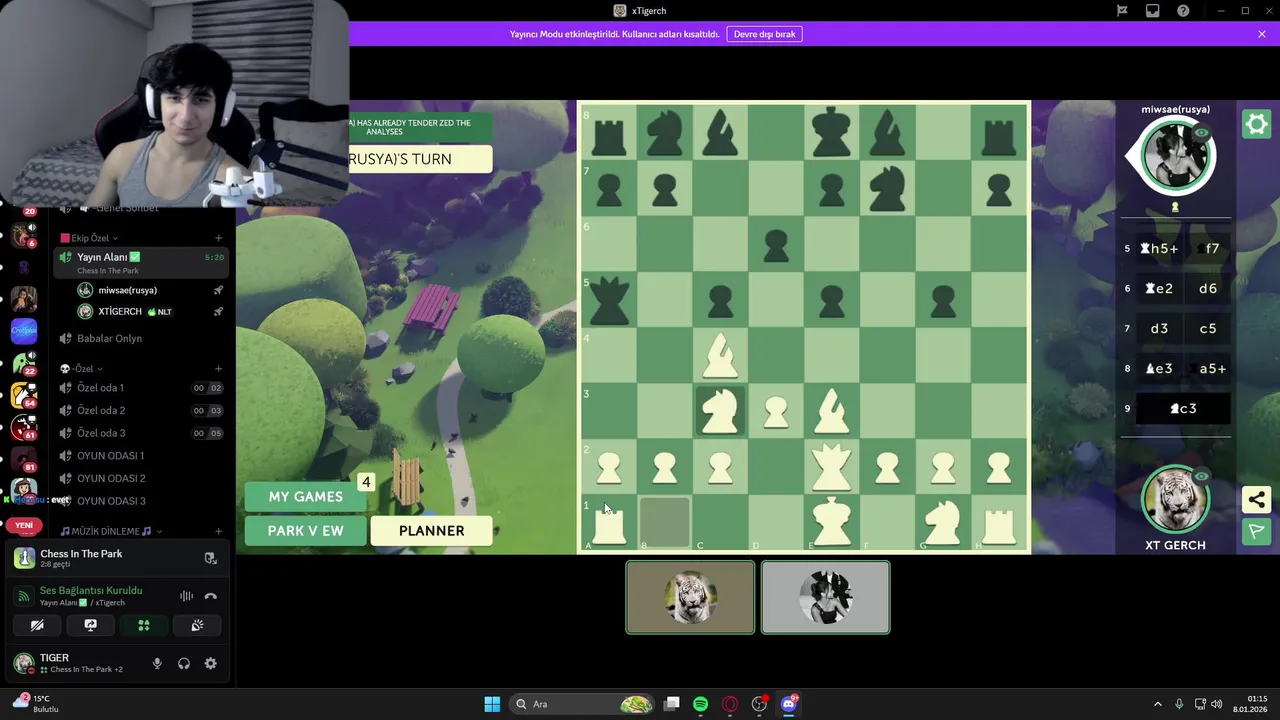Click the resign flag icon

click(x=1256, y=531)
